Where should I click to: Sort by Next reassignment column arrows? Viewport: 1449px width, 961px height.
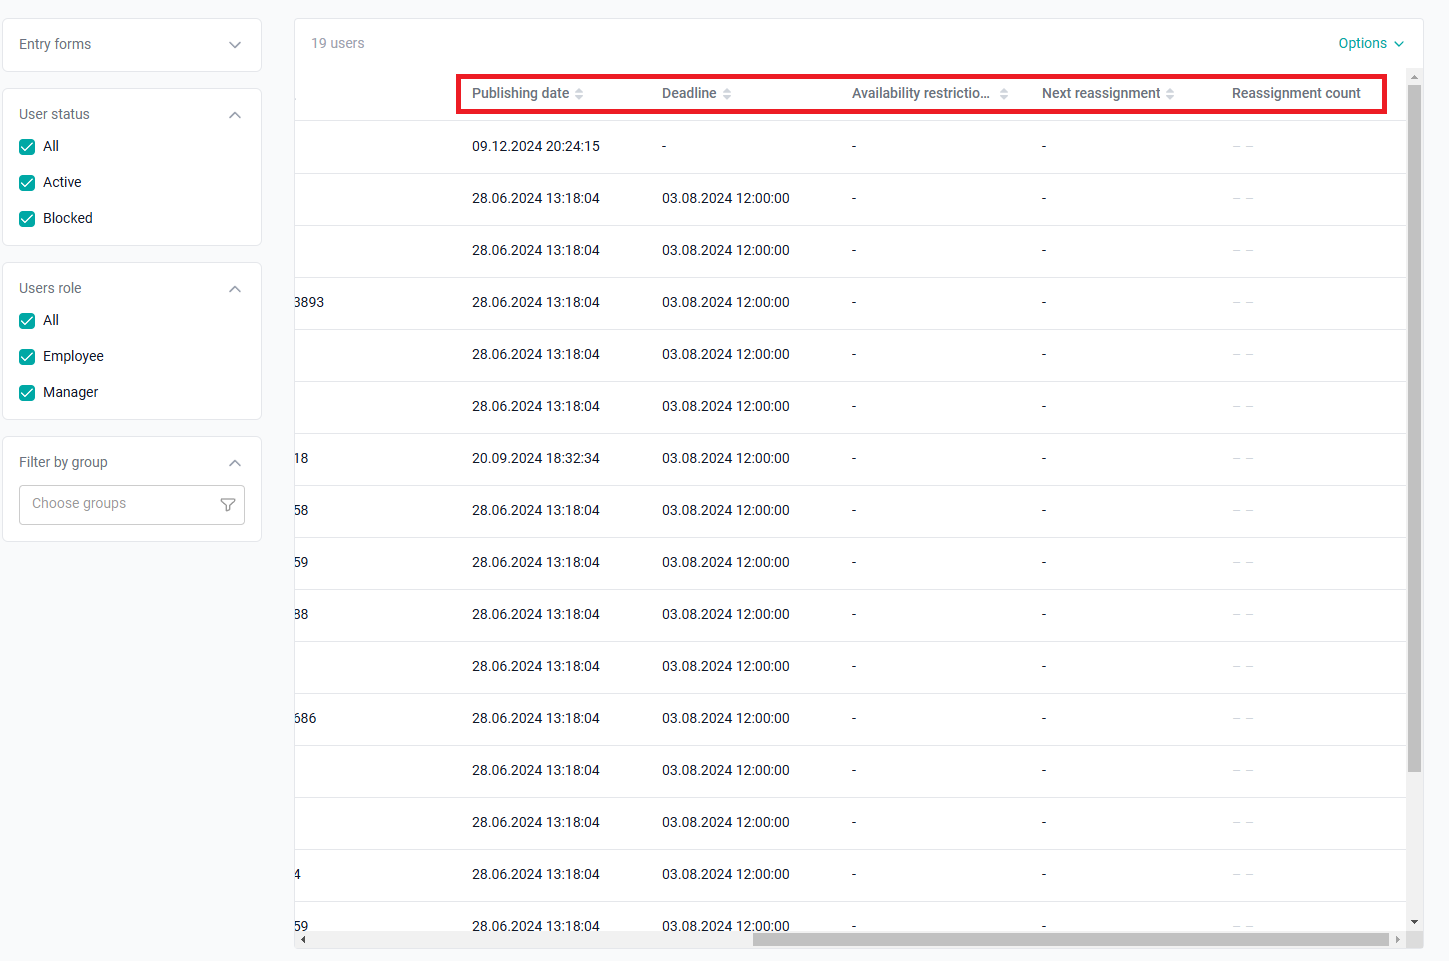[1170, 94]
